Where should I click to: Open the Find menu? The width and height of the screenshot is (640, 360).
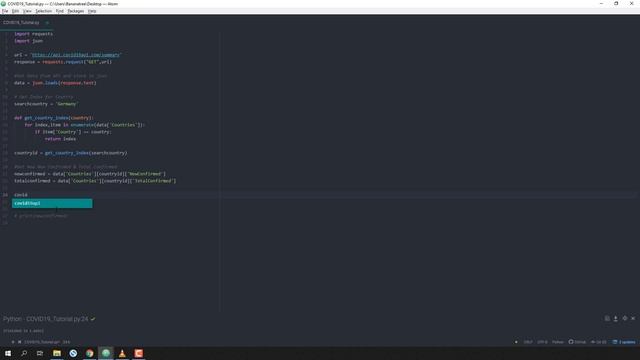(x=60, y=11)
